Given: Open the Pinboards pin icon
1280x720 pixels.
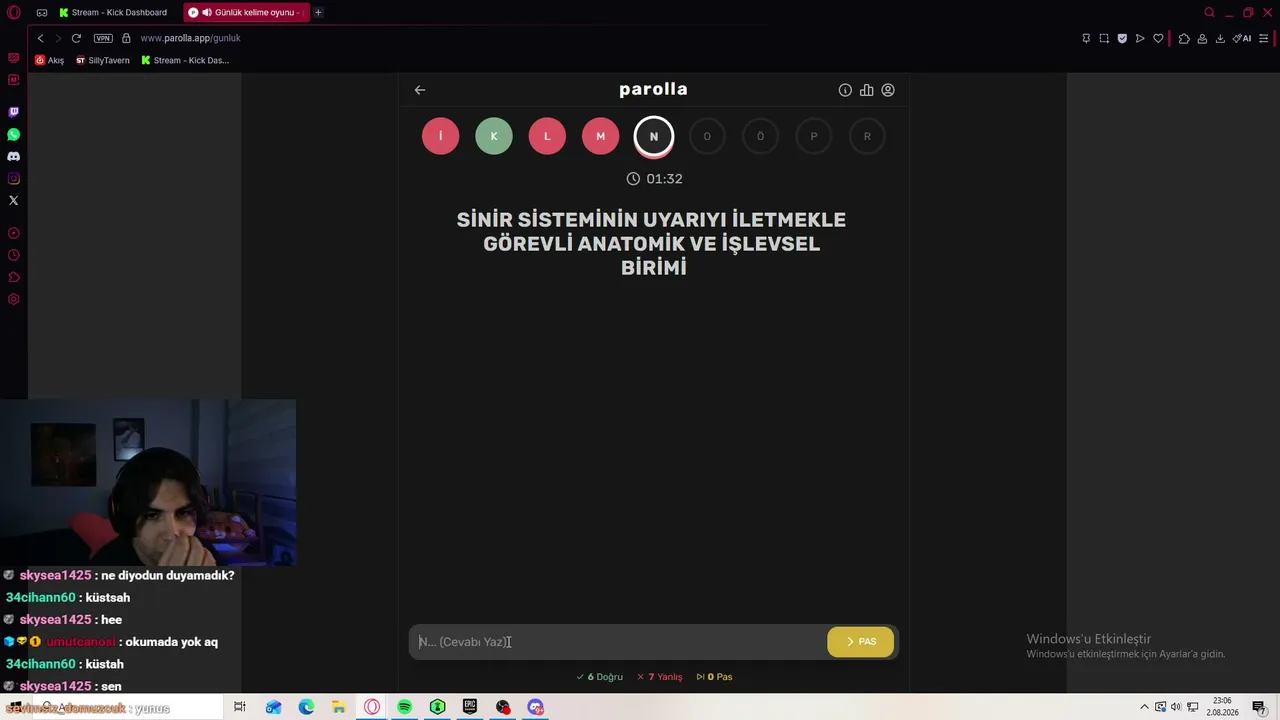Looking at the screenshot, I should 1086,38.
